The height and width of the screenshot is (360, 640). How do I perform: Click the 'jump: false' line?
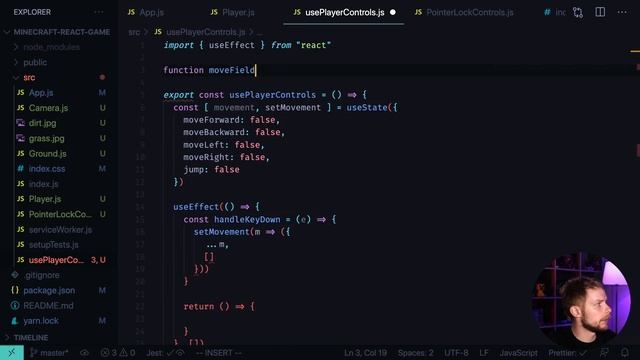tap(211, 169)
